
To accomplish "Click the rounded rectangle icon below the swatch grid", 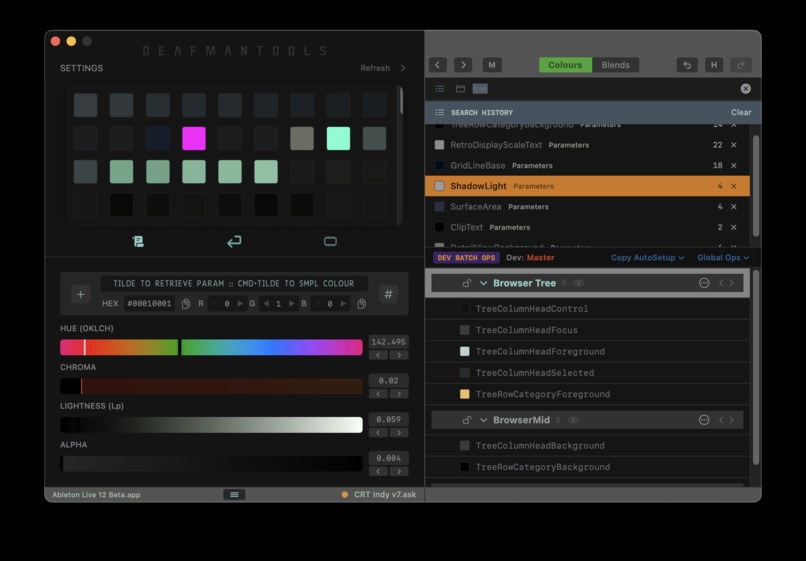I will (x=331, y=241).
